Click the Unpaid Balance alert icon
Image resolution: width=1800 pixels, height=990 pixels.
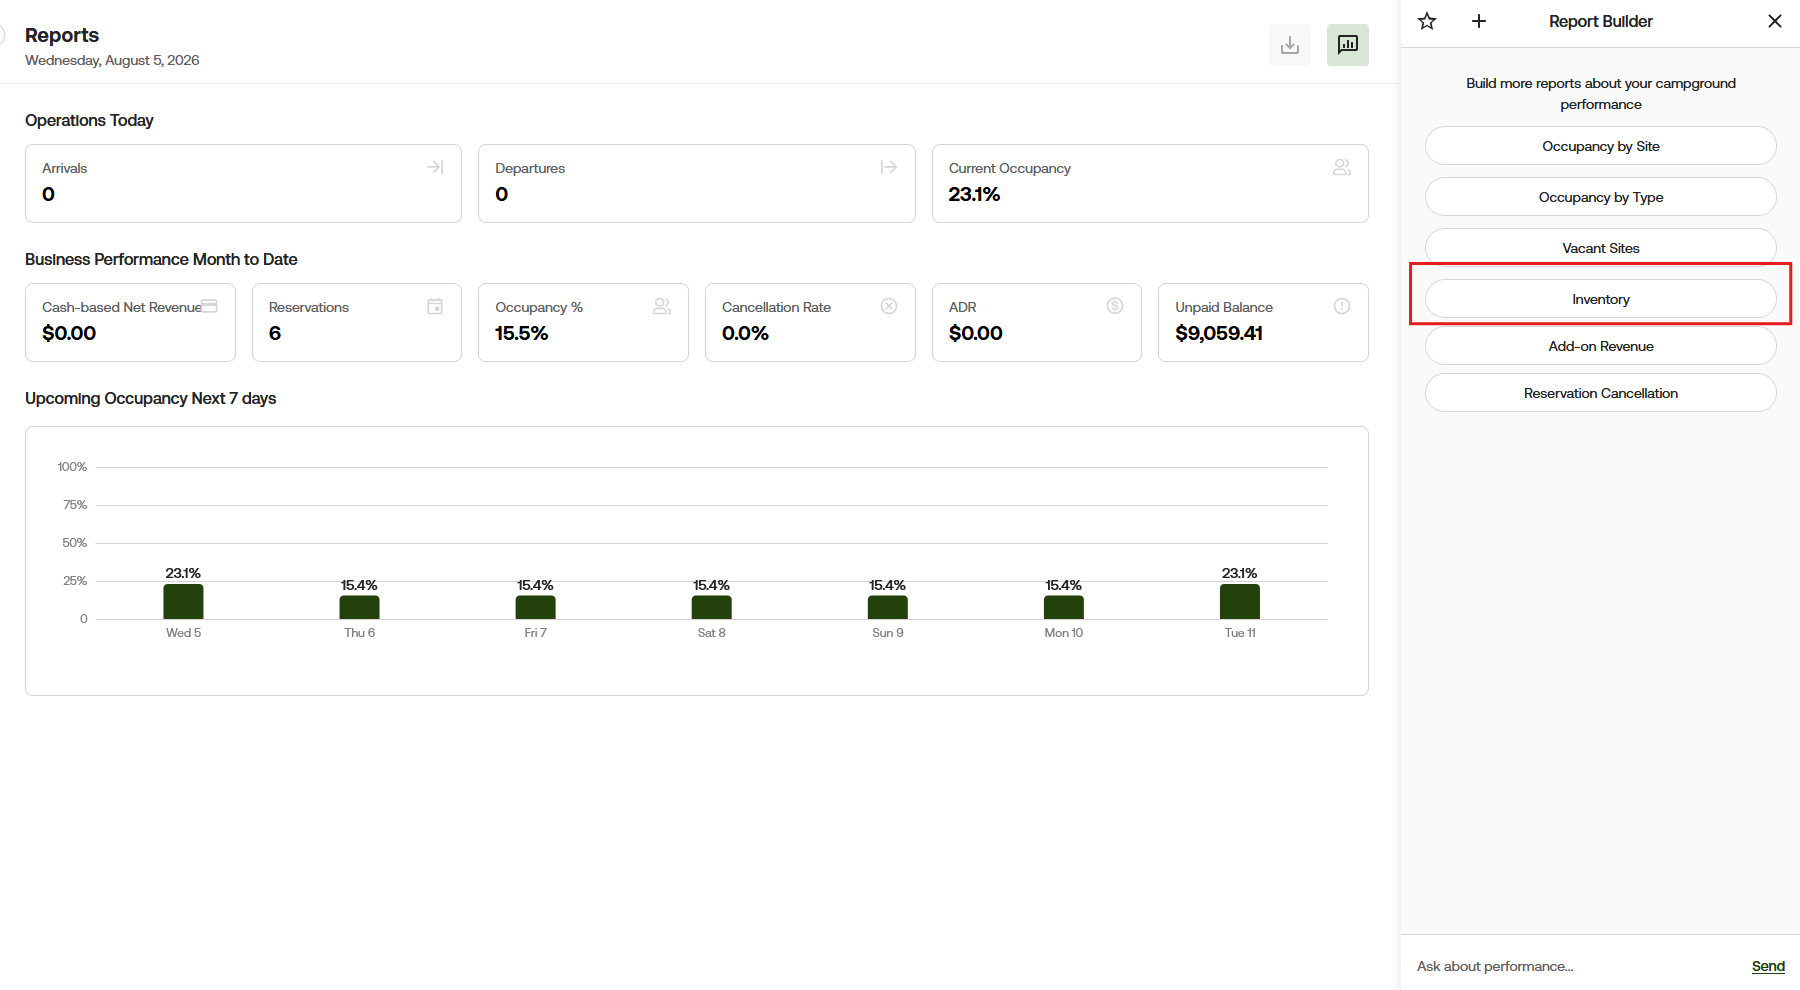pos(1342,306)
